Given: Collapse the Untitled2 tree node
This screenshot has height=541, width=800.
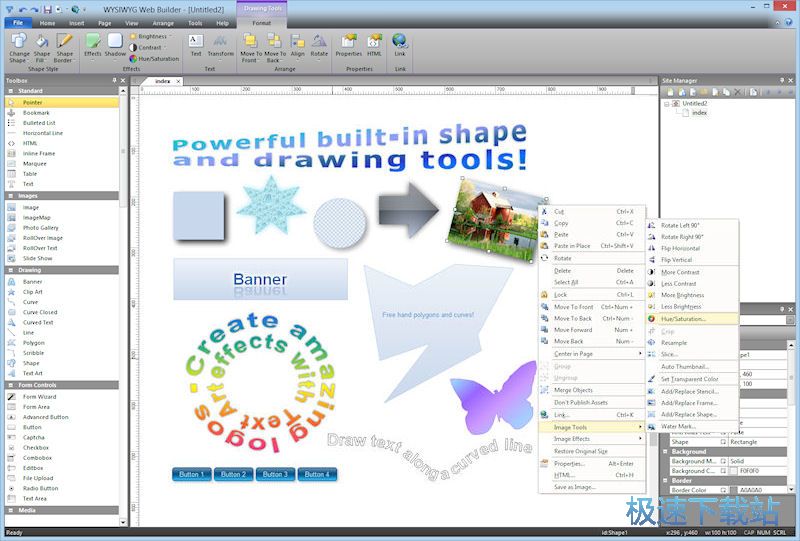Looking at the screenshot, I should tap(666, 104).
